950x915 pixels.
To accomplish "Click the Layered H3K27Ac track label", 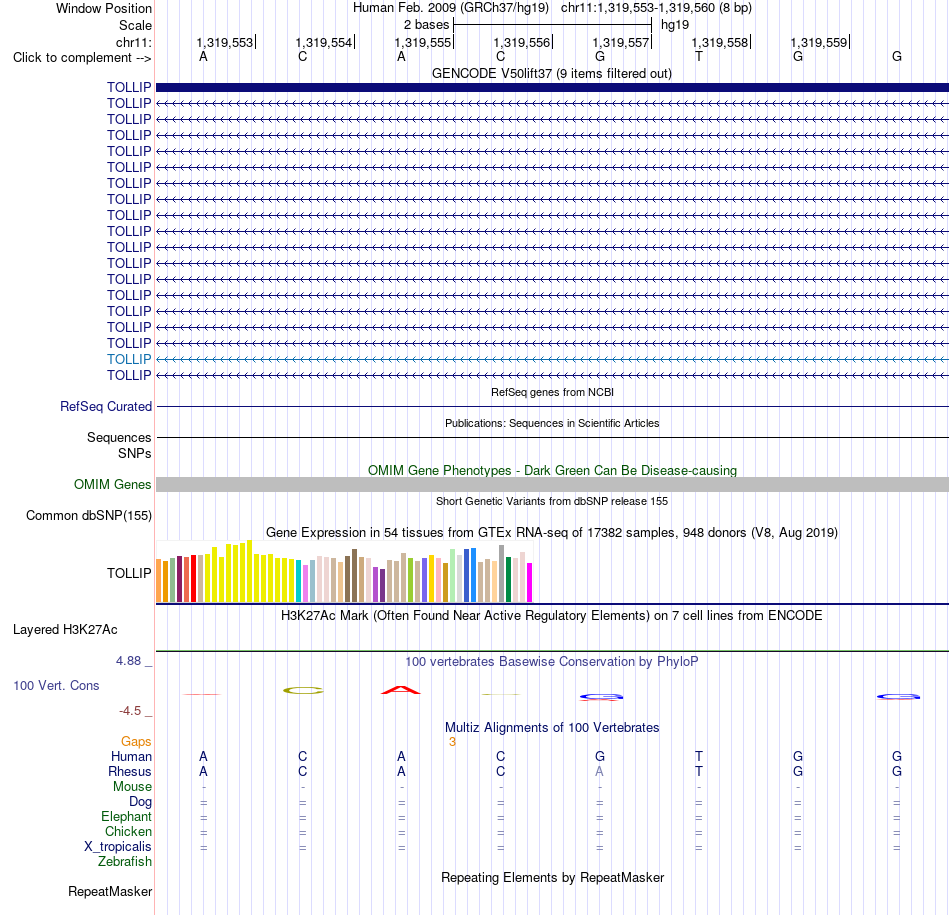I will 65,630.
